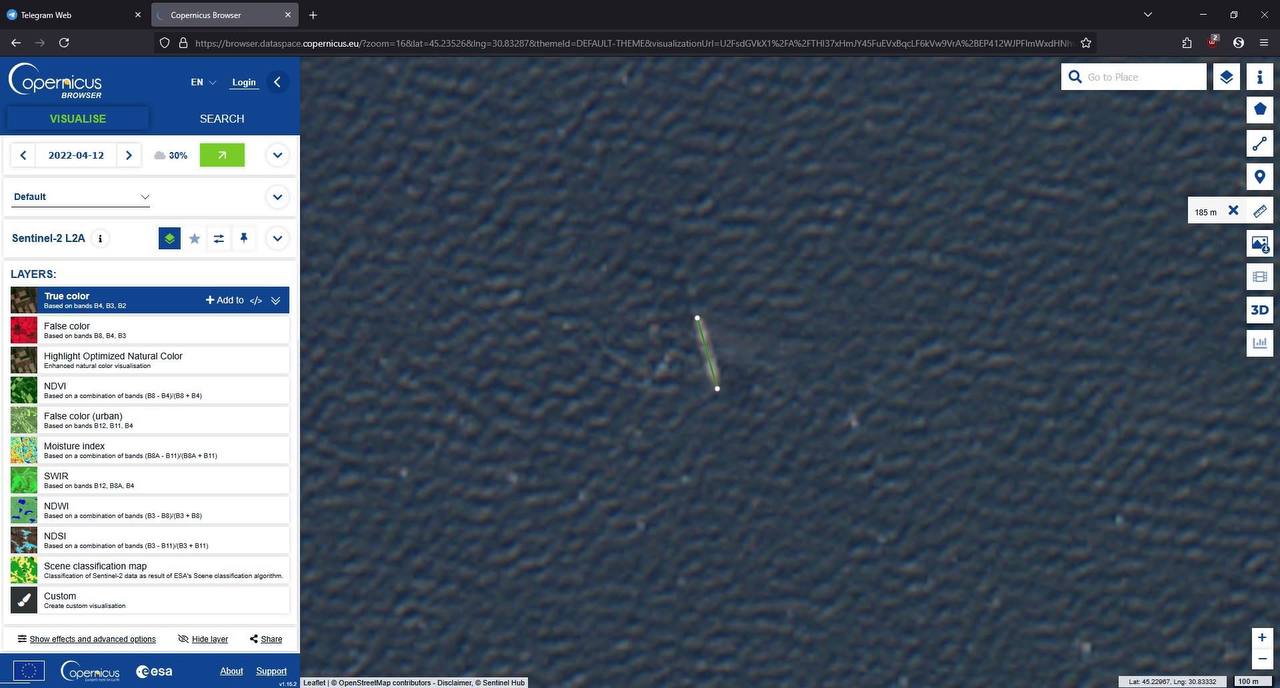The image size is (1280, 688).
Task: Open the Default theme dropdown
Action: coord(81,197)
